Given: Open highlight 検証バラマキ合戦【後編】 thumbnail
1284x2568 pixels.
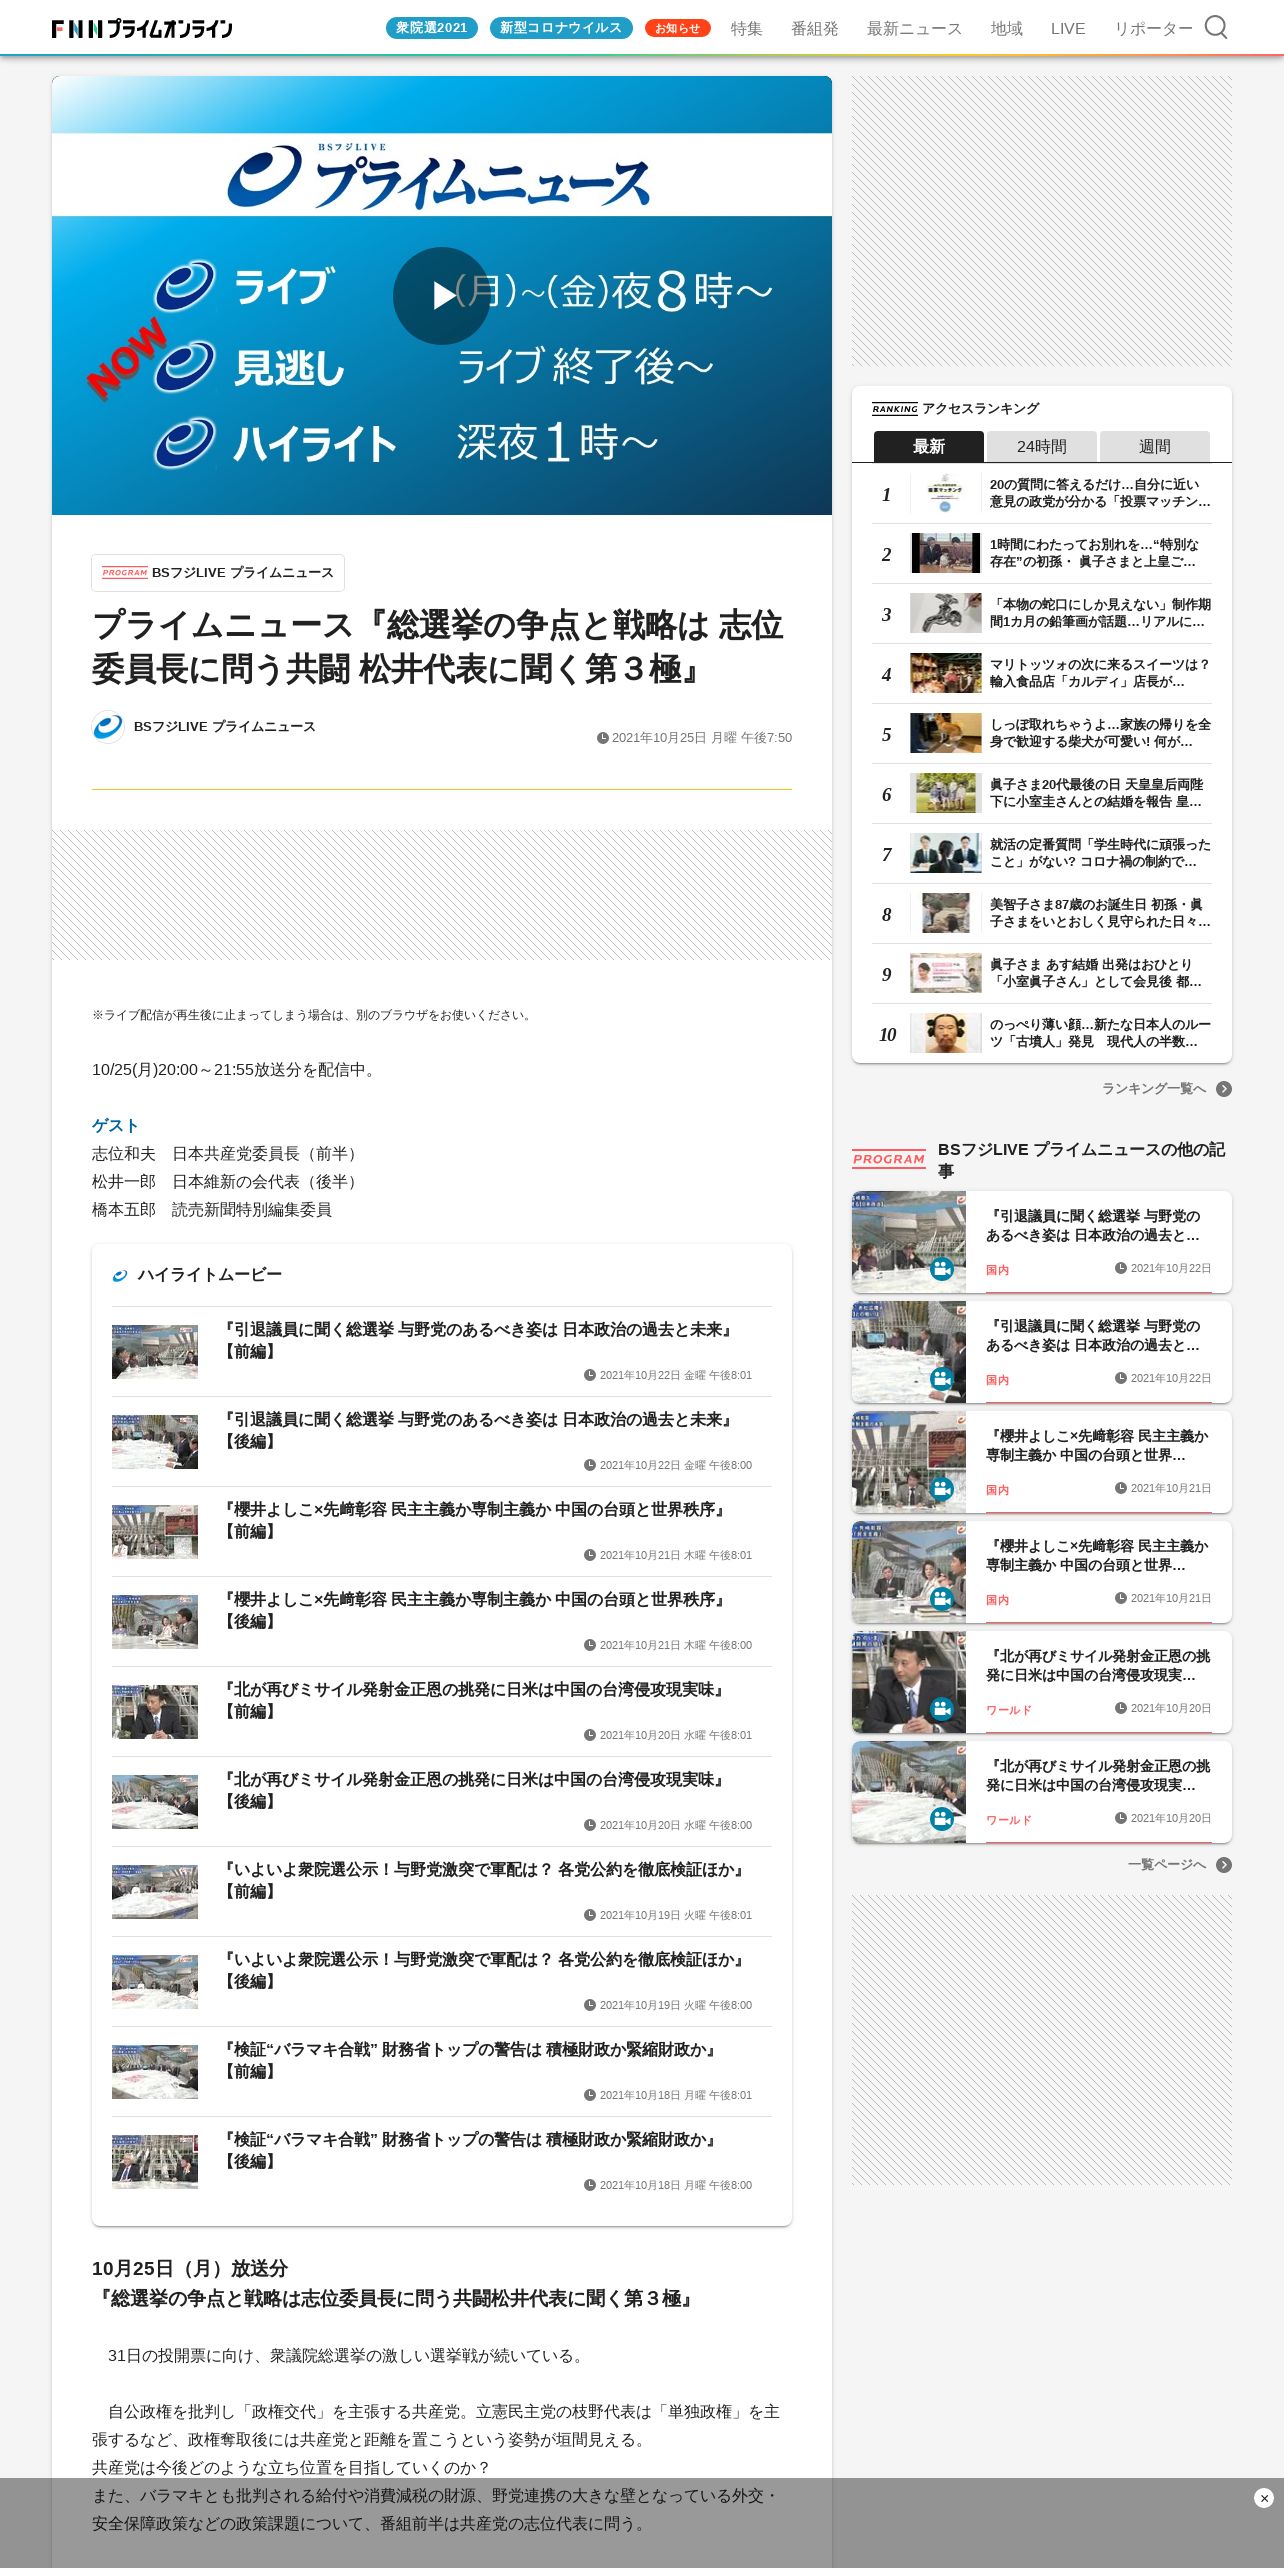Looking at the screenshot, I should [x=155, y=2162].
